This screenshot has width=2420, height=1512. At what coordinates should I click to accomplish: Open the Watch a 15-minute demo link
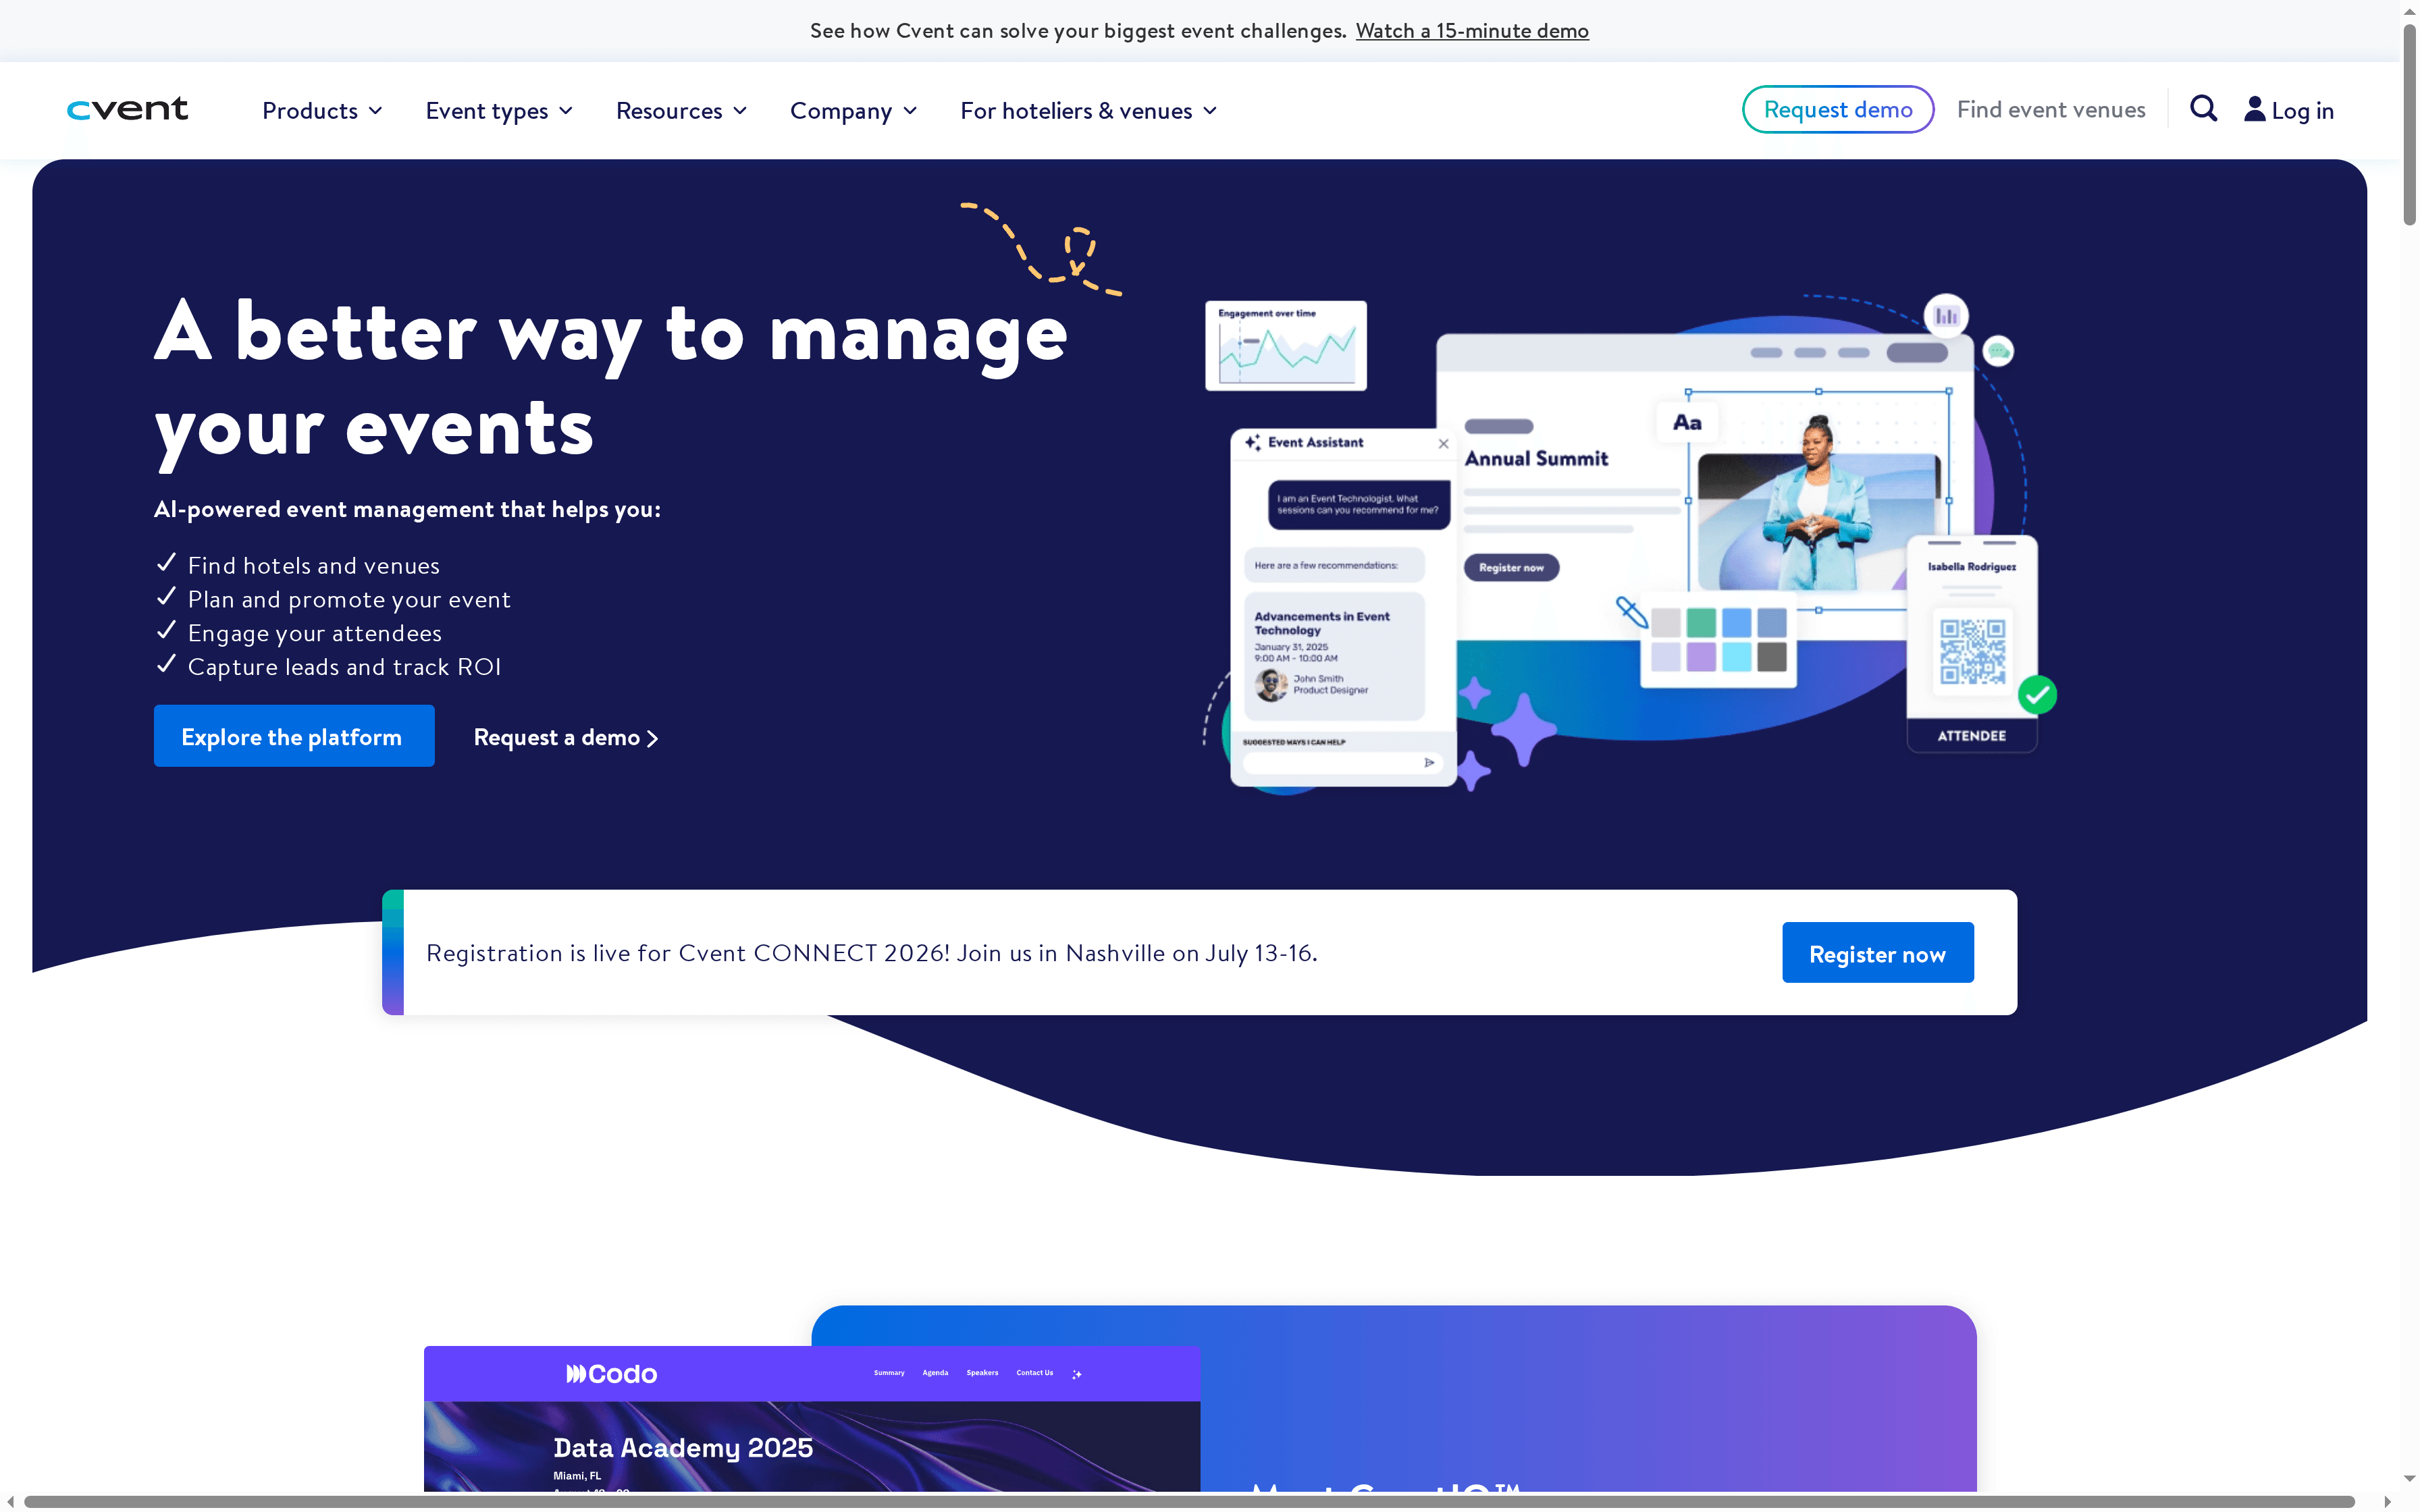[x=1471, y=30]
